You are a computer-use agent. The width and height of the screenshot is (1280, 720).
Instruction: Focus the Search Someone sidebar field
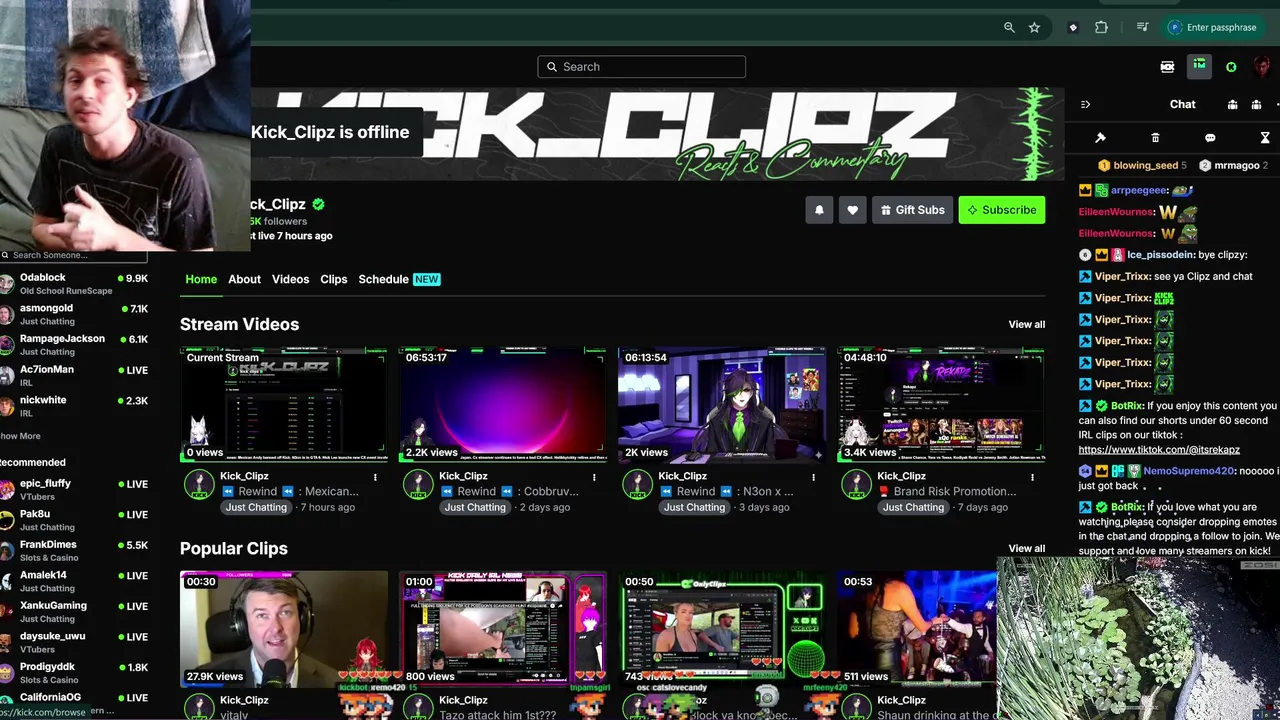click(75, 255)
